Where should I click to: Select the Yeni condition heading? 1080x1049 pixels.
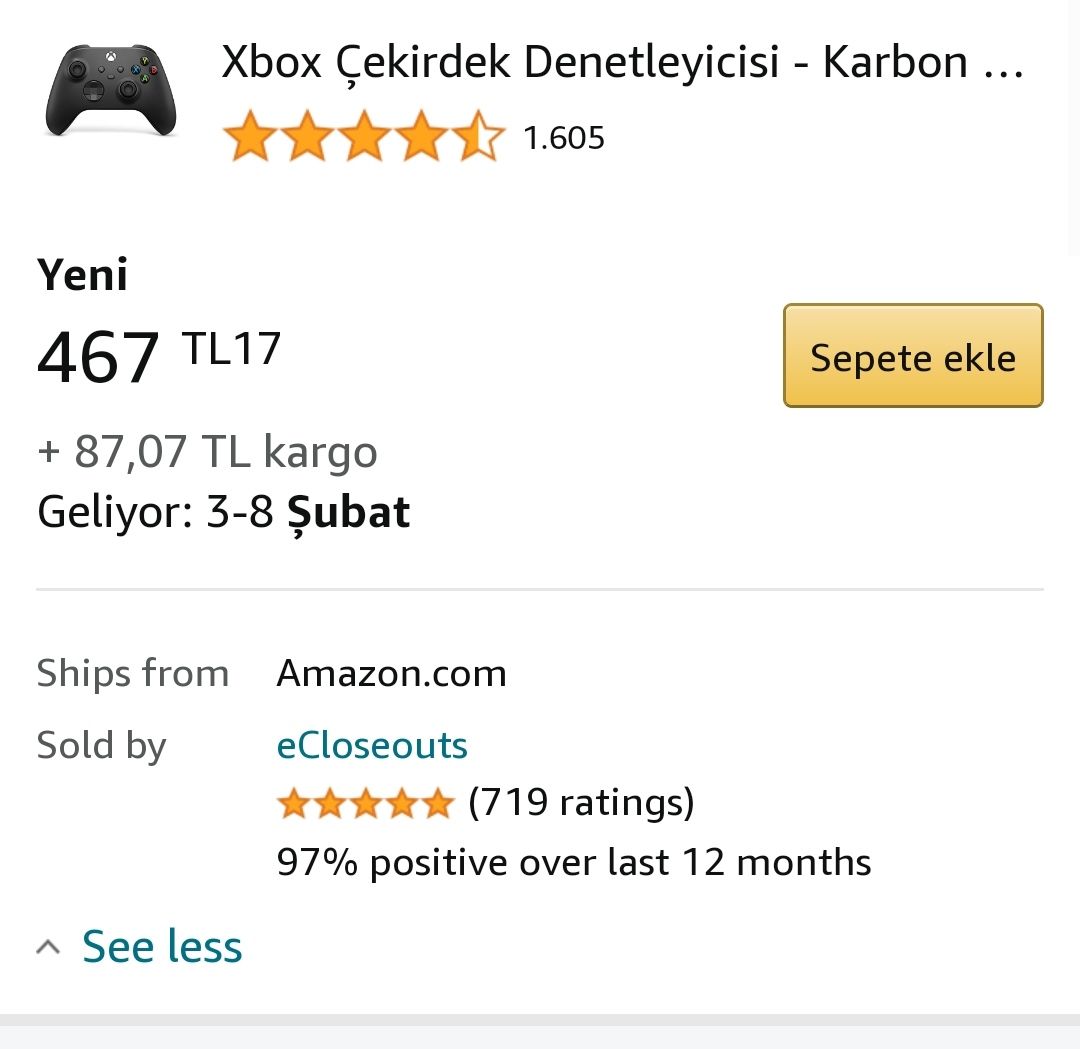(x=83, y=274)
